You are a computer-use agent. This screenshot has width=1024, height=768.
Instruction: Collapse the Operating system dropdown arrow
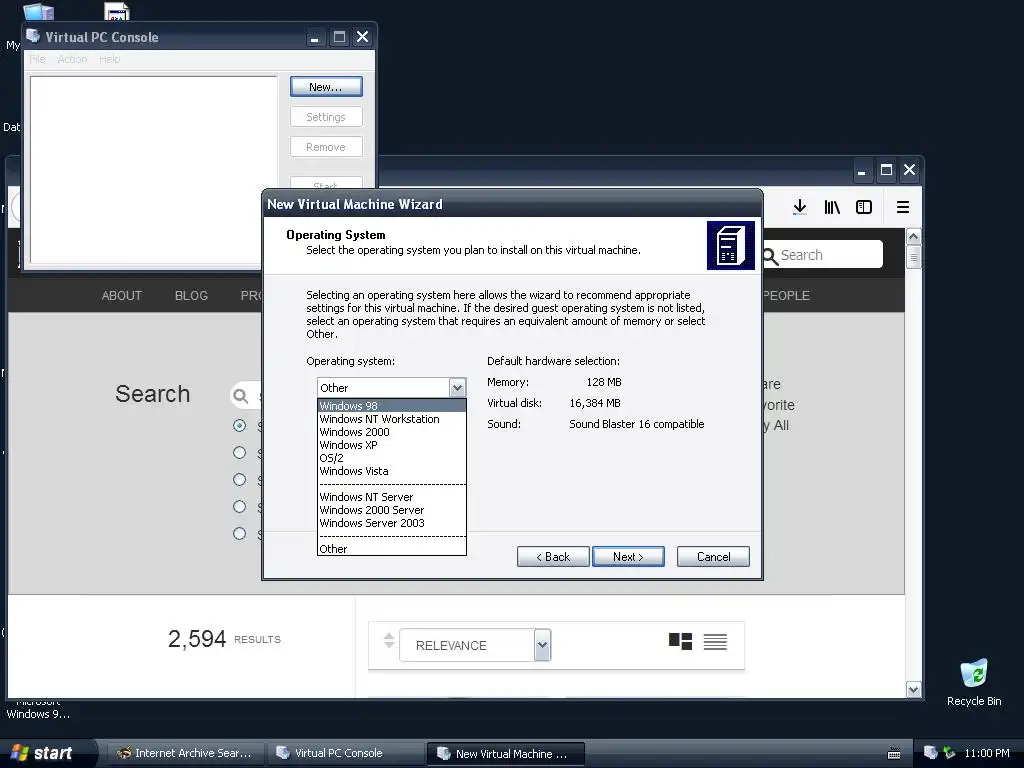point(457,387)
